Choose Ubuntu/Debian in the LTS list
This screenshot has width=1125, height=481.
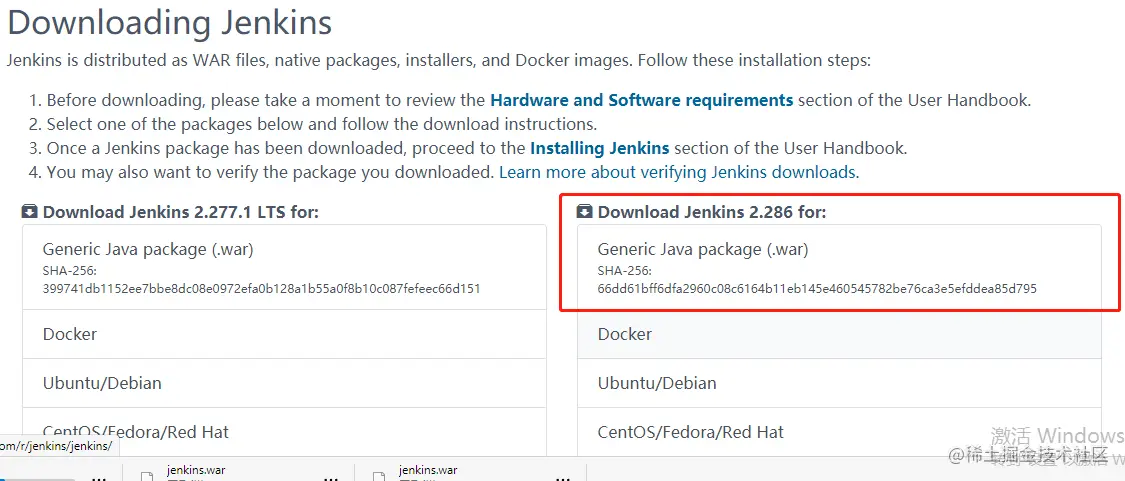pos(102,383)
